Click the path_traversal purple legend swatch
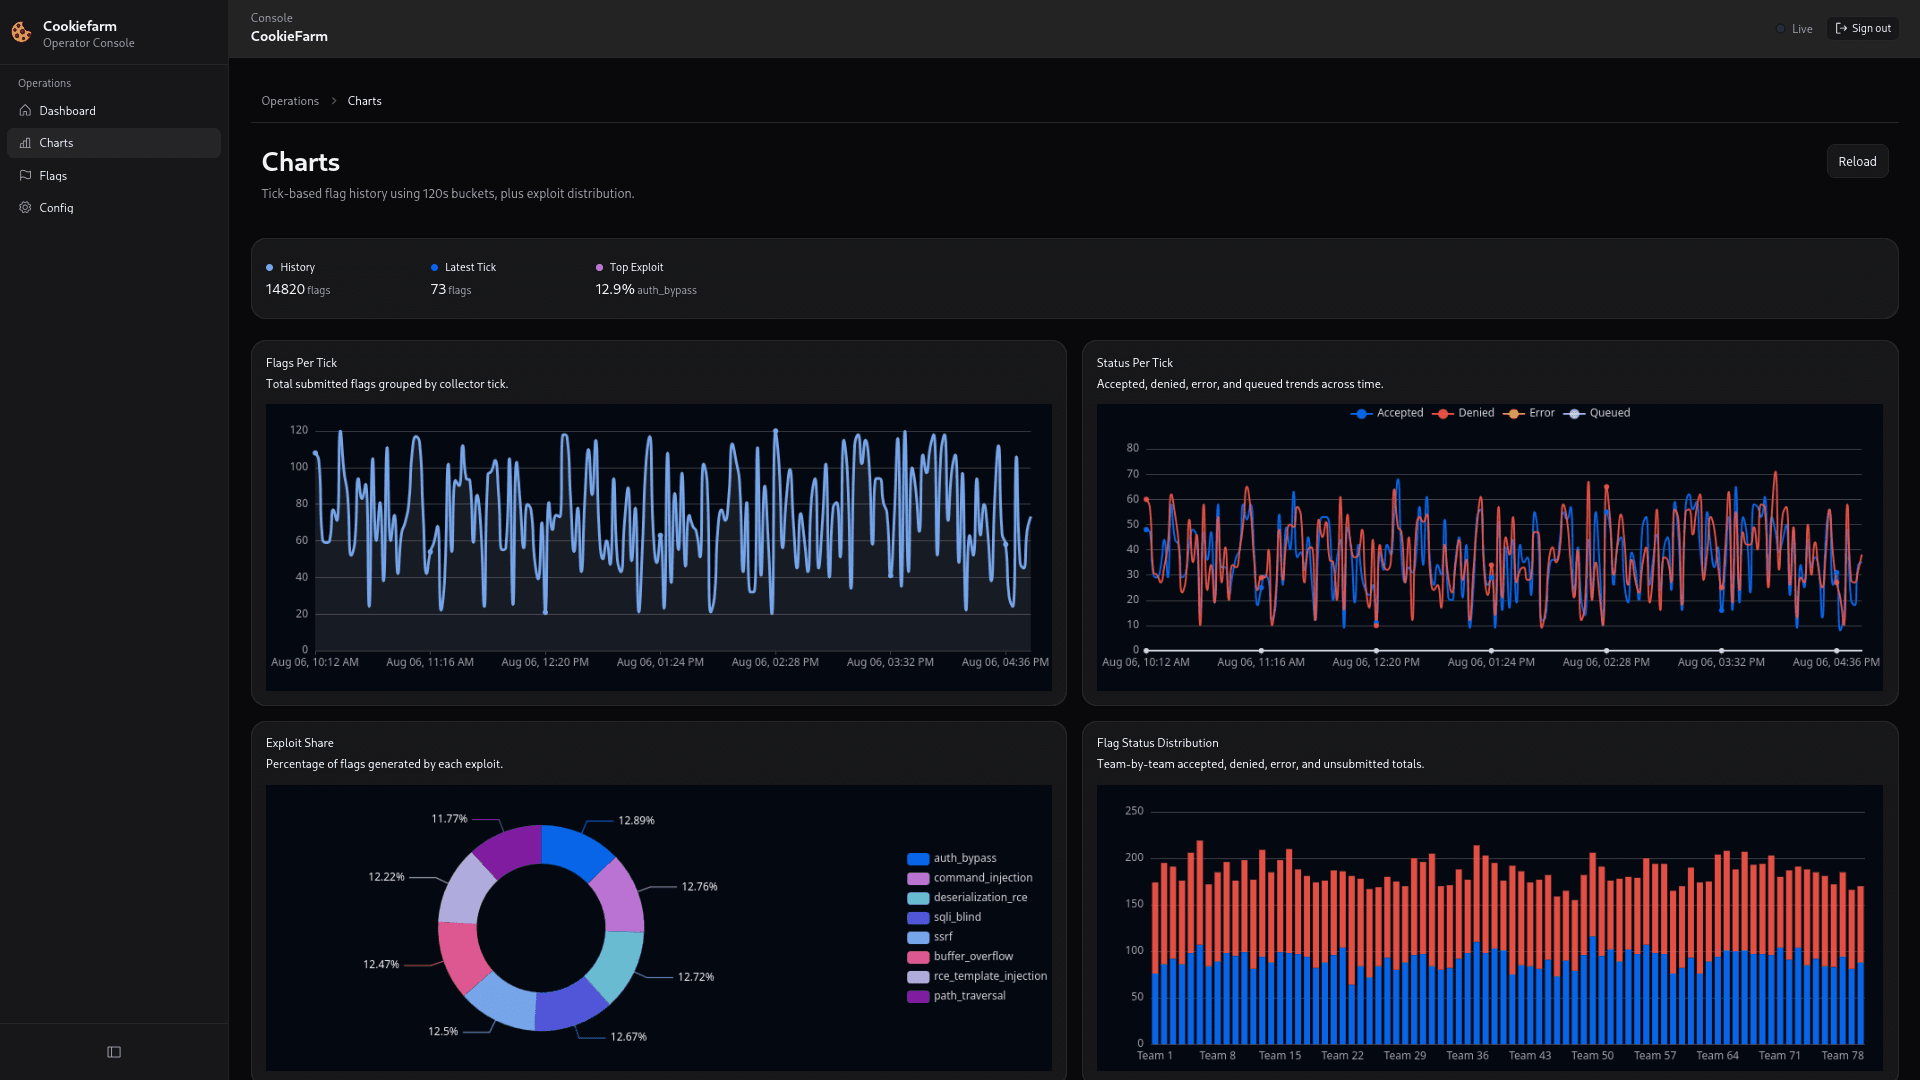Image resolution: width=1920 pixels, height=1080 pixels. 917,996
